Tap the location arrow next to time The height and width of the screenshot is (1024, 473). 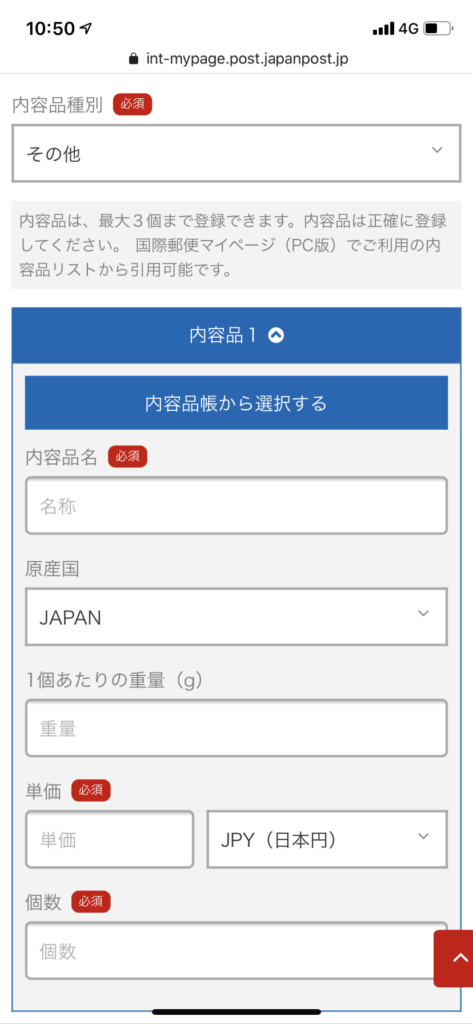pos(85,29)
